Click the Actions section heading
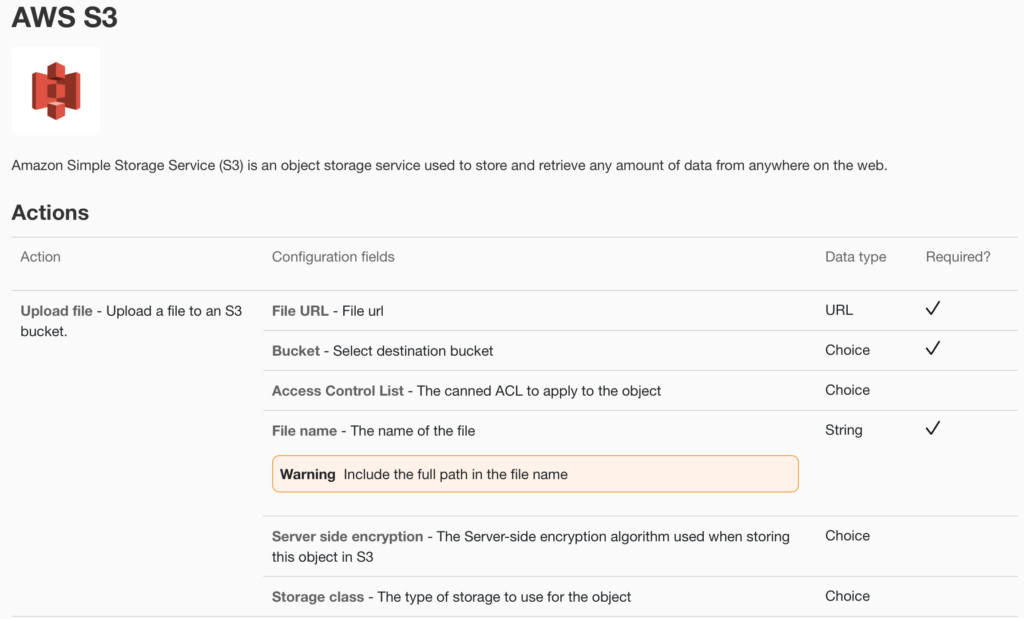 [50, 213]
